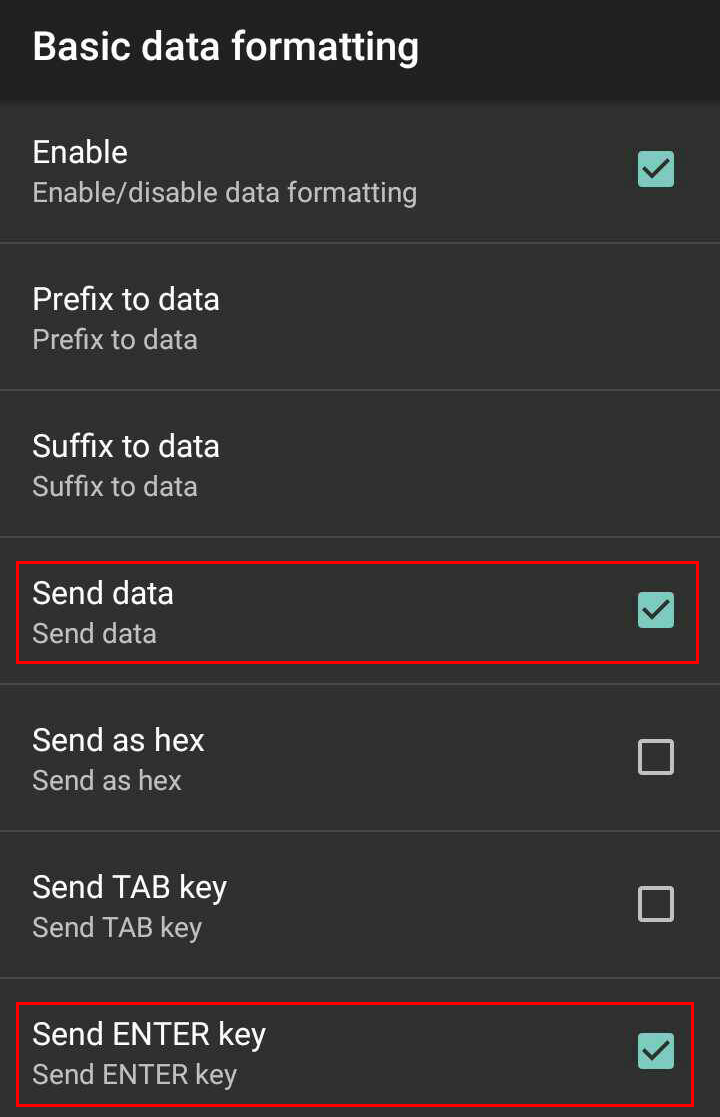The width and height of the screenshot is (720, 1117).
Task: Check the Send as hex checkbox
Action: coord(656,757)
